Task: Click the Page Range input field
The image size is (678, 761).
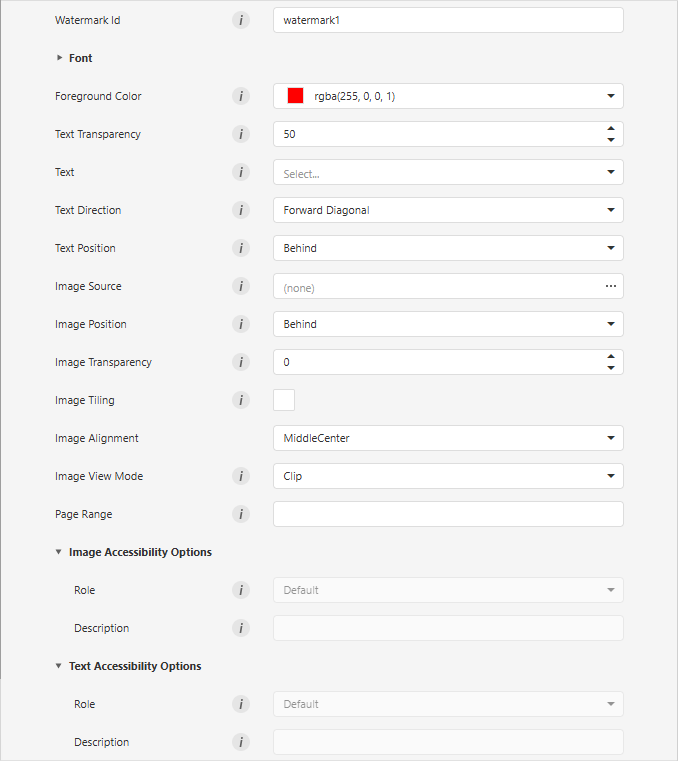Action: pos(448,514)
